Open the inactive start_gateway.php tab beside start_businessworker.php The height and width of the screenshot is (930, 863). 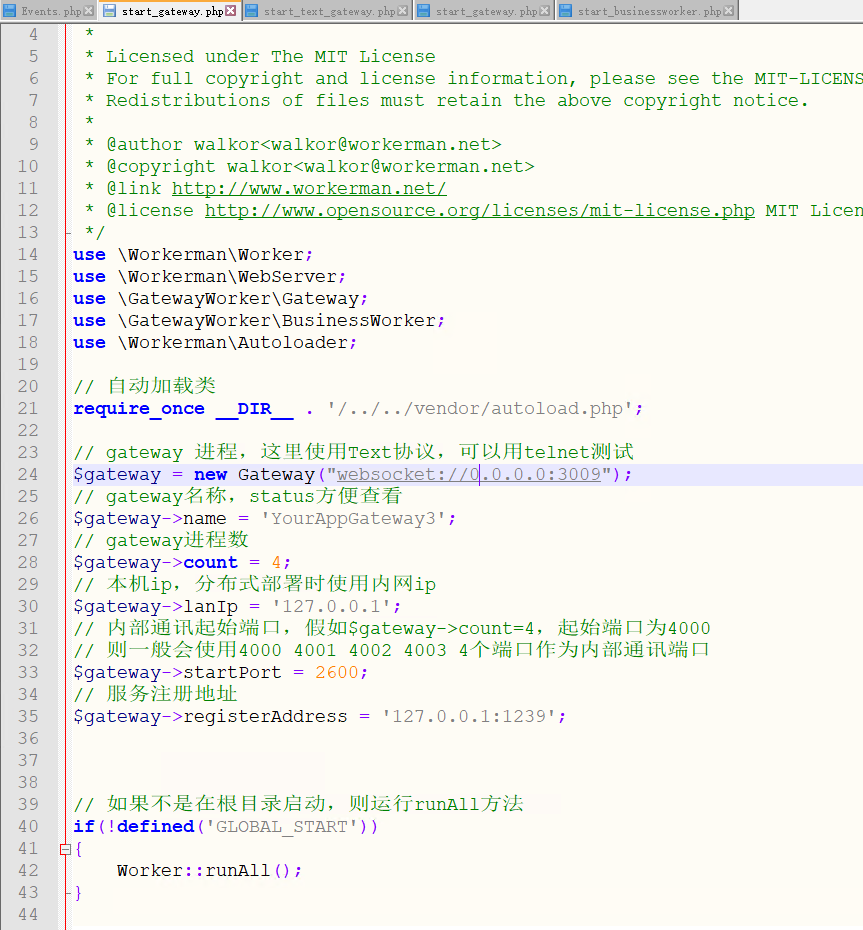[x=484, y=11]
